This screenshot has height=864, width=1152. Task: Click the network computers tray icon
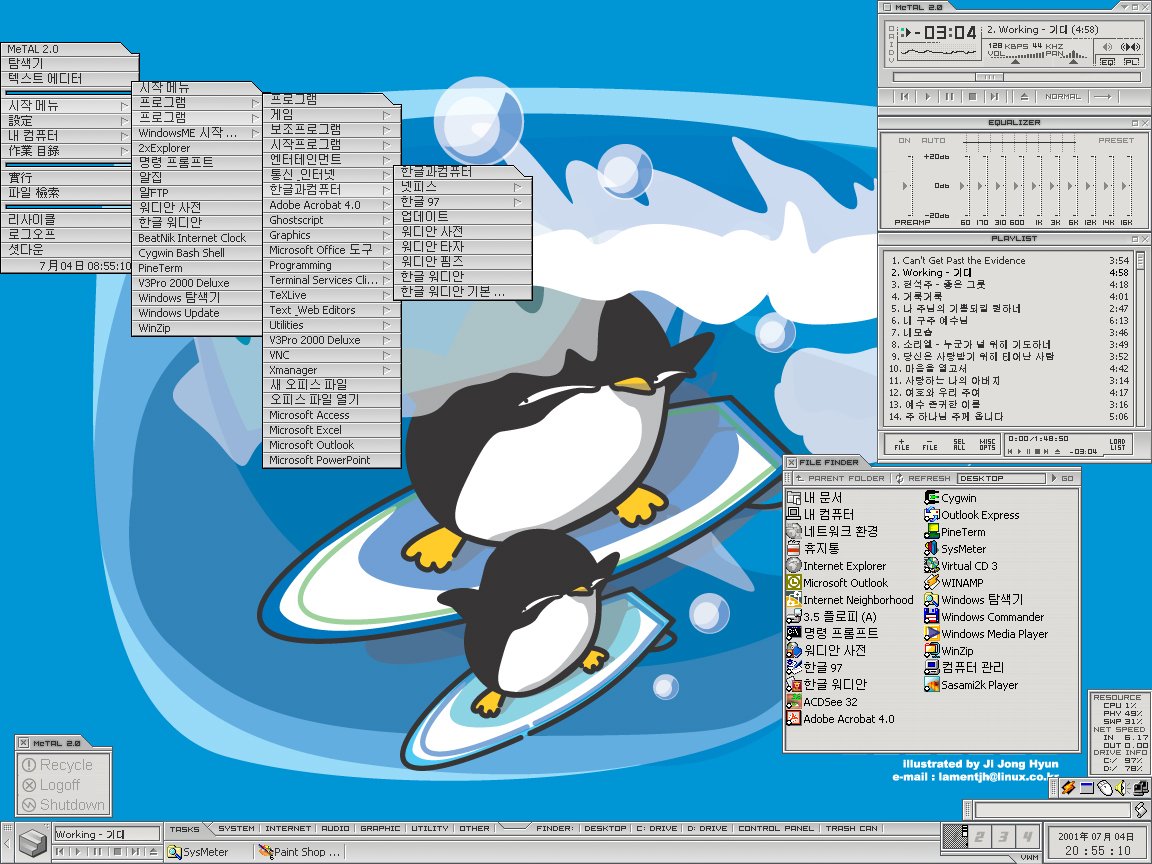coord(1141,788)
